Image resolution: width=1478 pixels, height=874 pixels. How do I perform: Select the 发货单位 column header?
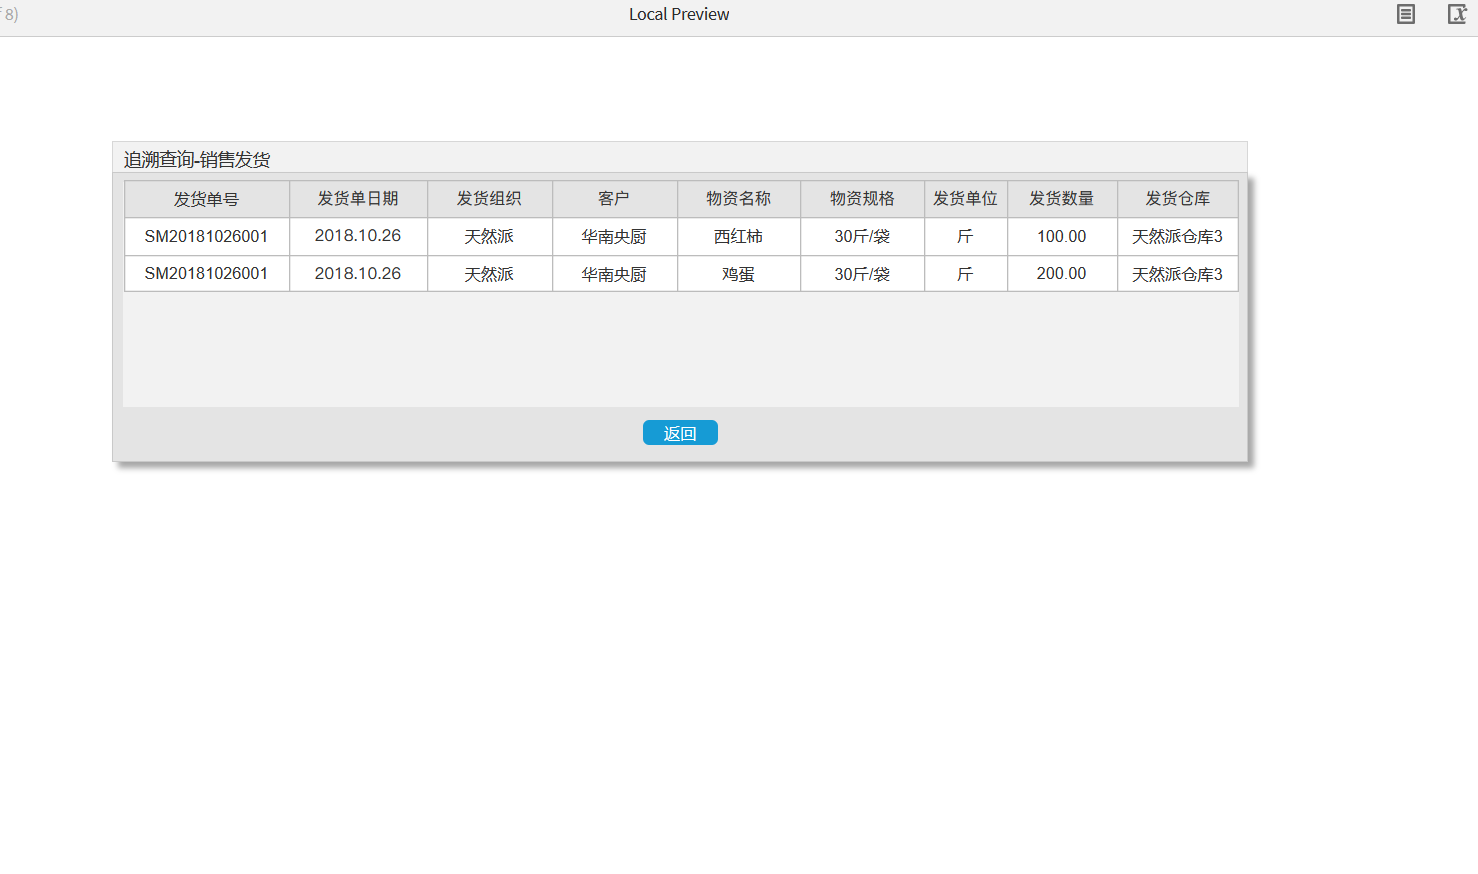[966, 199]
